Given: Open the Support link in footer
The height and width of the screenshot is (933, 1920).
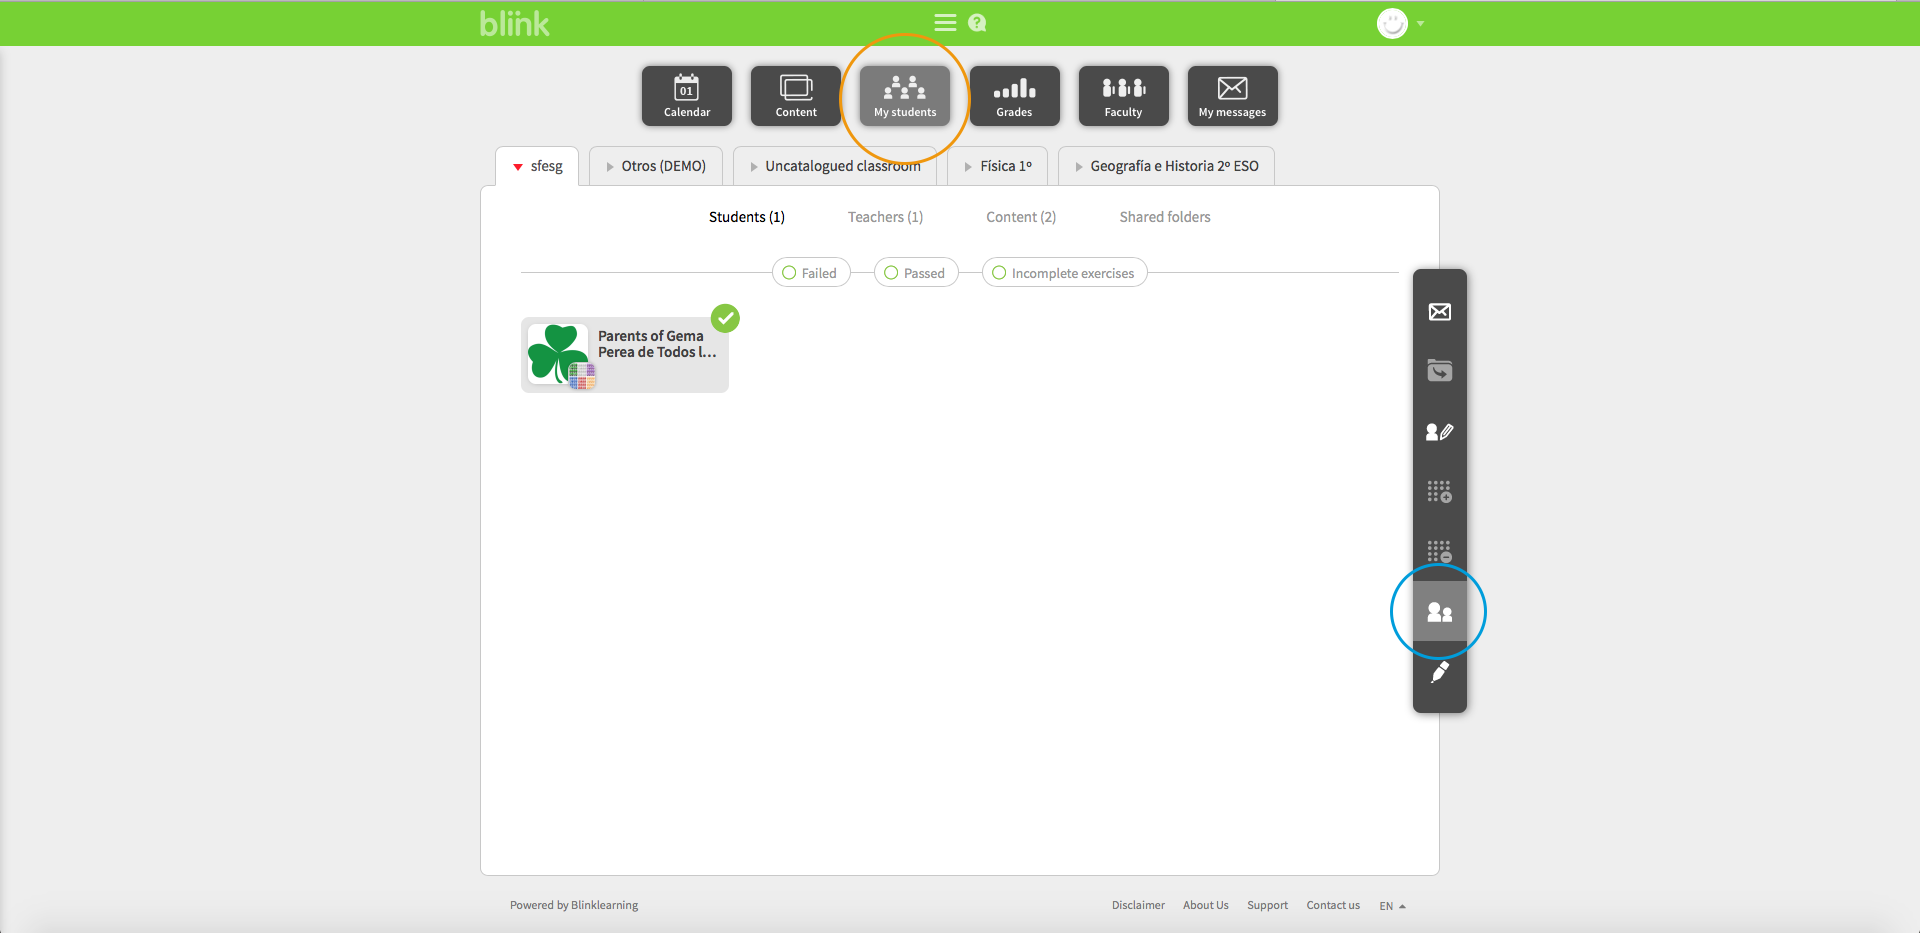Looking at the screenshot, I should pyautogui.click(x=1267, y=905).
